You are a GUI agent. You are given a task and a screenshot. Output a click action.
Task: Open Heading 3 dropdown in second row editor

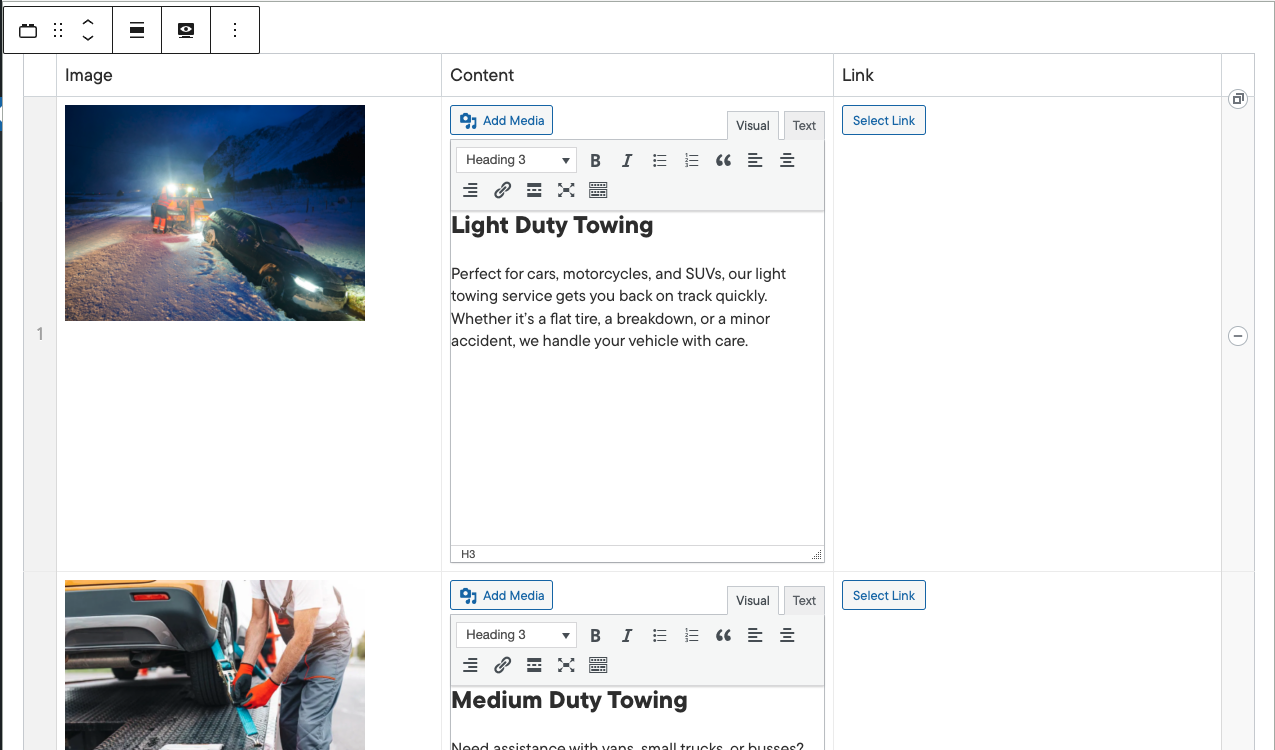516,635
